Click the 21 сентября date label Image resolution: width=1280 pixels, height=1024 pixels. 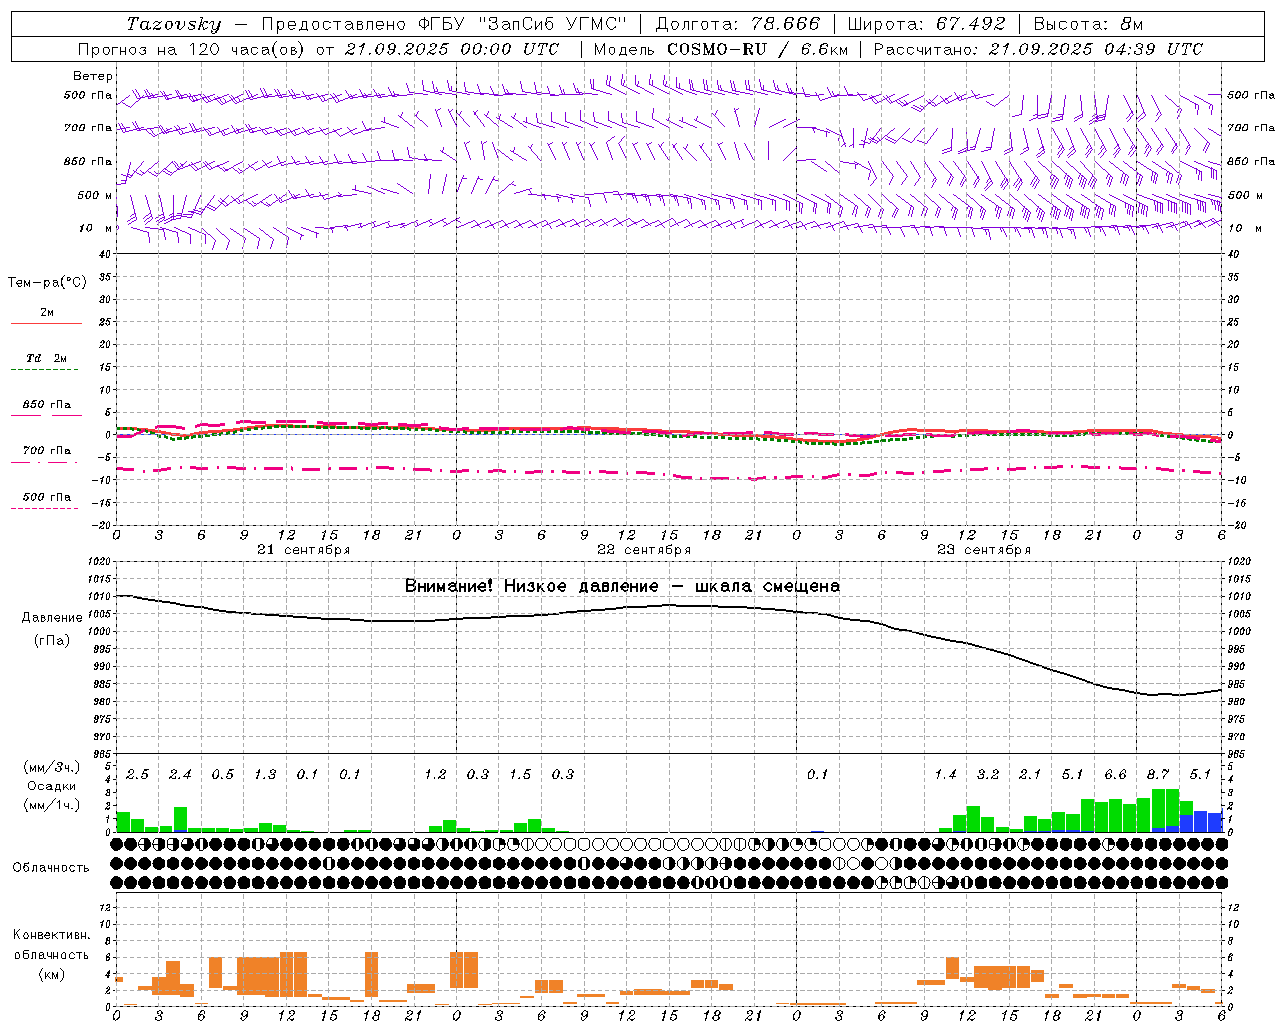(x=303, y=550)
